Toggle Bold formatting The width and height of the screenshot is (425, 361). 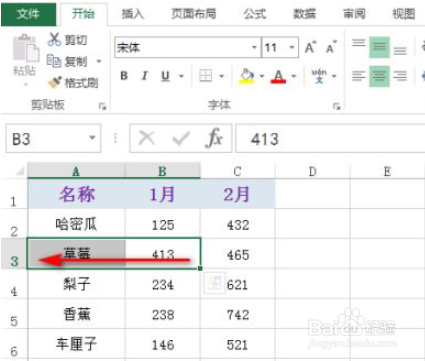124,76
